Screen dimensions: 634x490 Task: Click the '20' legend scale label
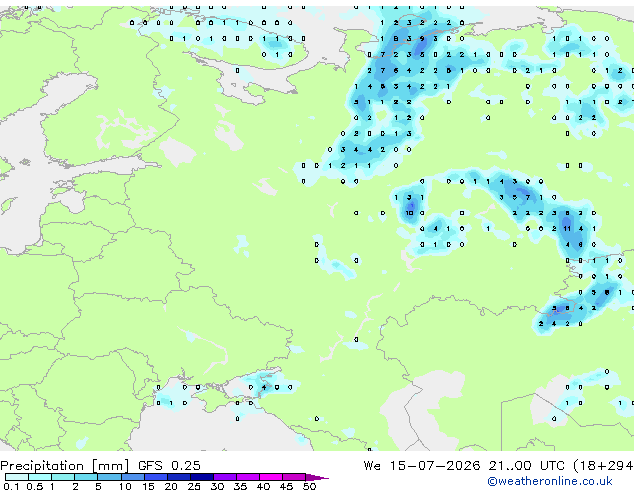point(171,486)
